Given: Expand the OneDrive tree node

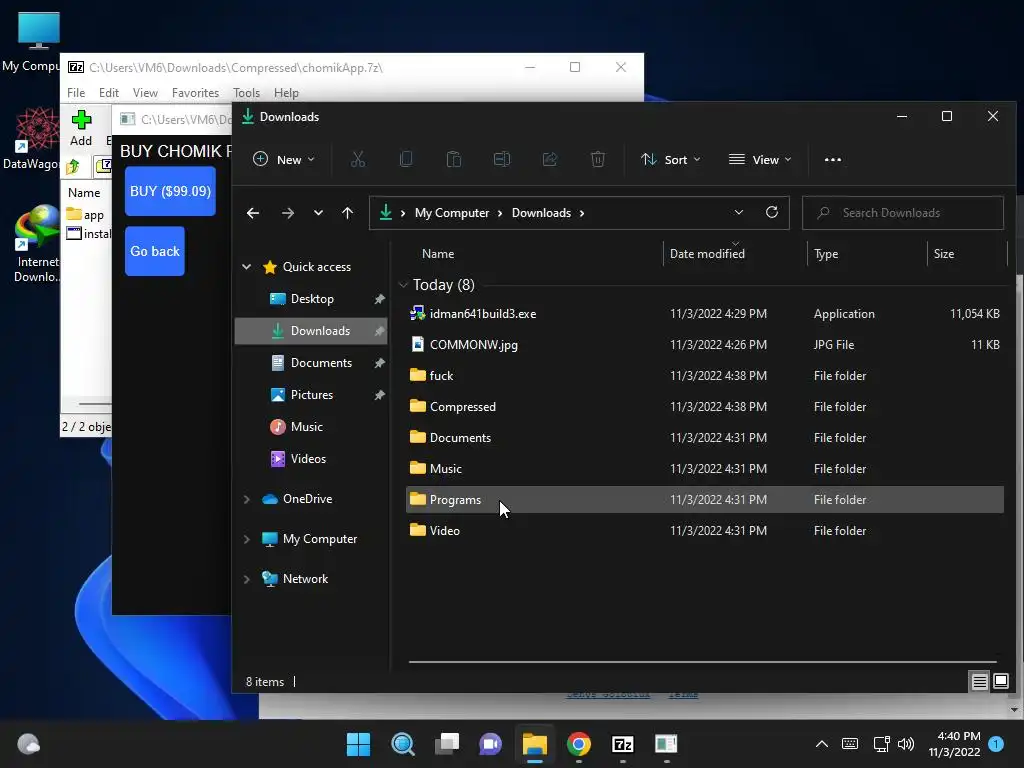Looking at the screenshot, I should [x=247, y=499].
